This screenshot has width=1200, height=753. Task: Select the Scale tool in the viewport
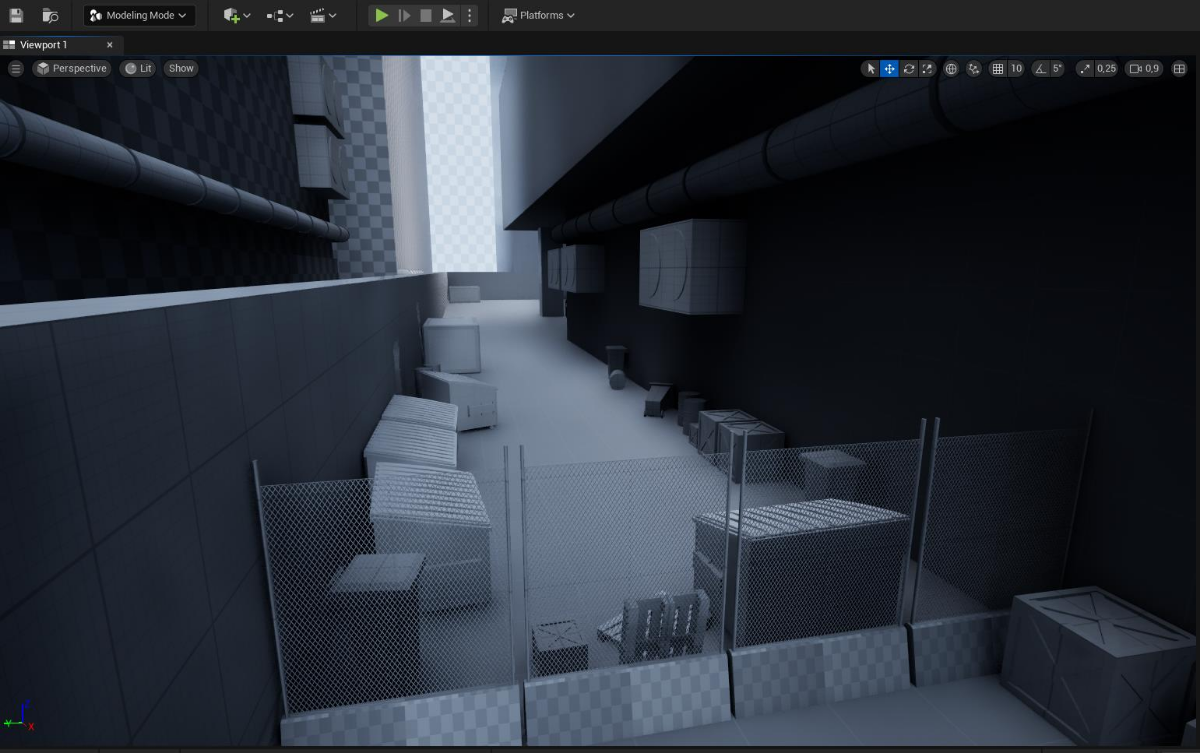click(x=926, y=68)
